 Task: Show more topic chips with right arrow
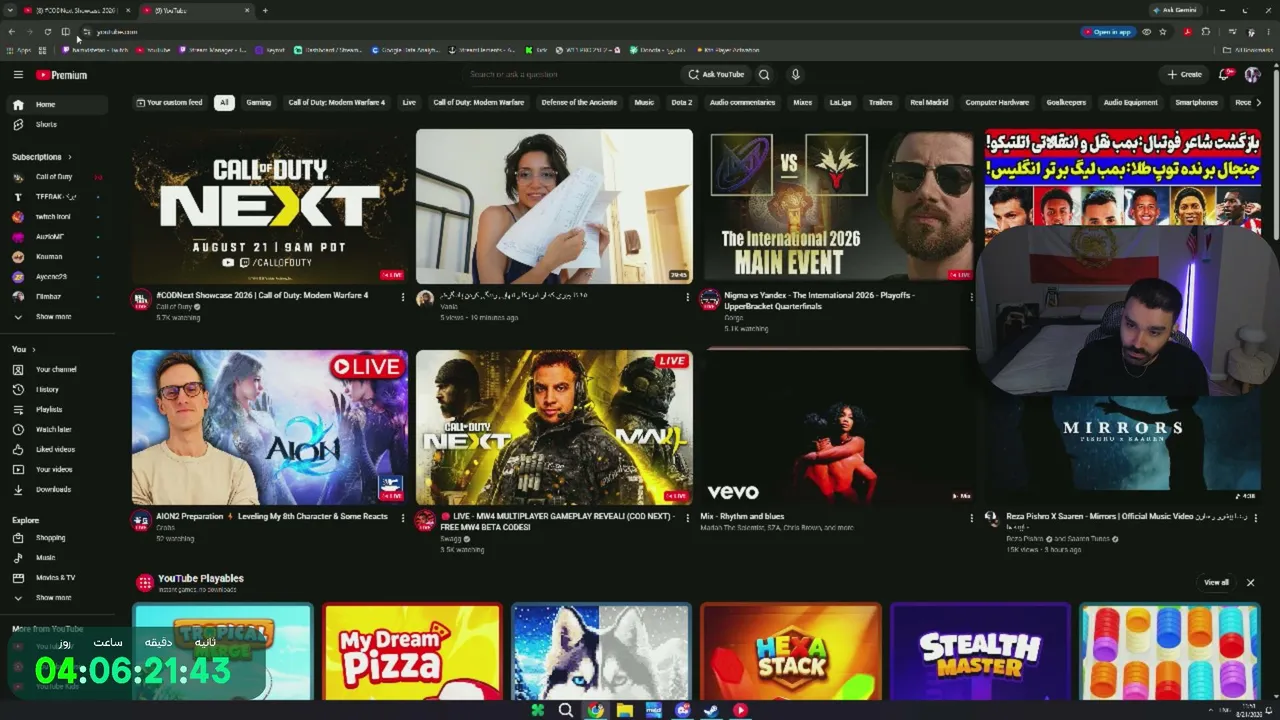(1258, 102)
